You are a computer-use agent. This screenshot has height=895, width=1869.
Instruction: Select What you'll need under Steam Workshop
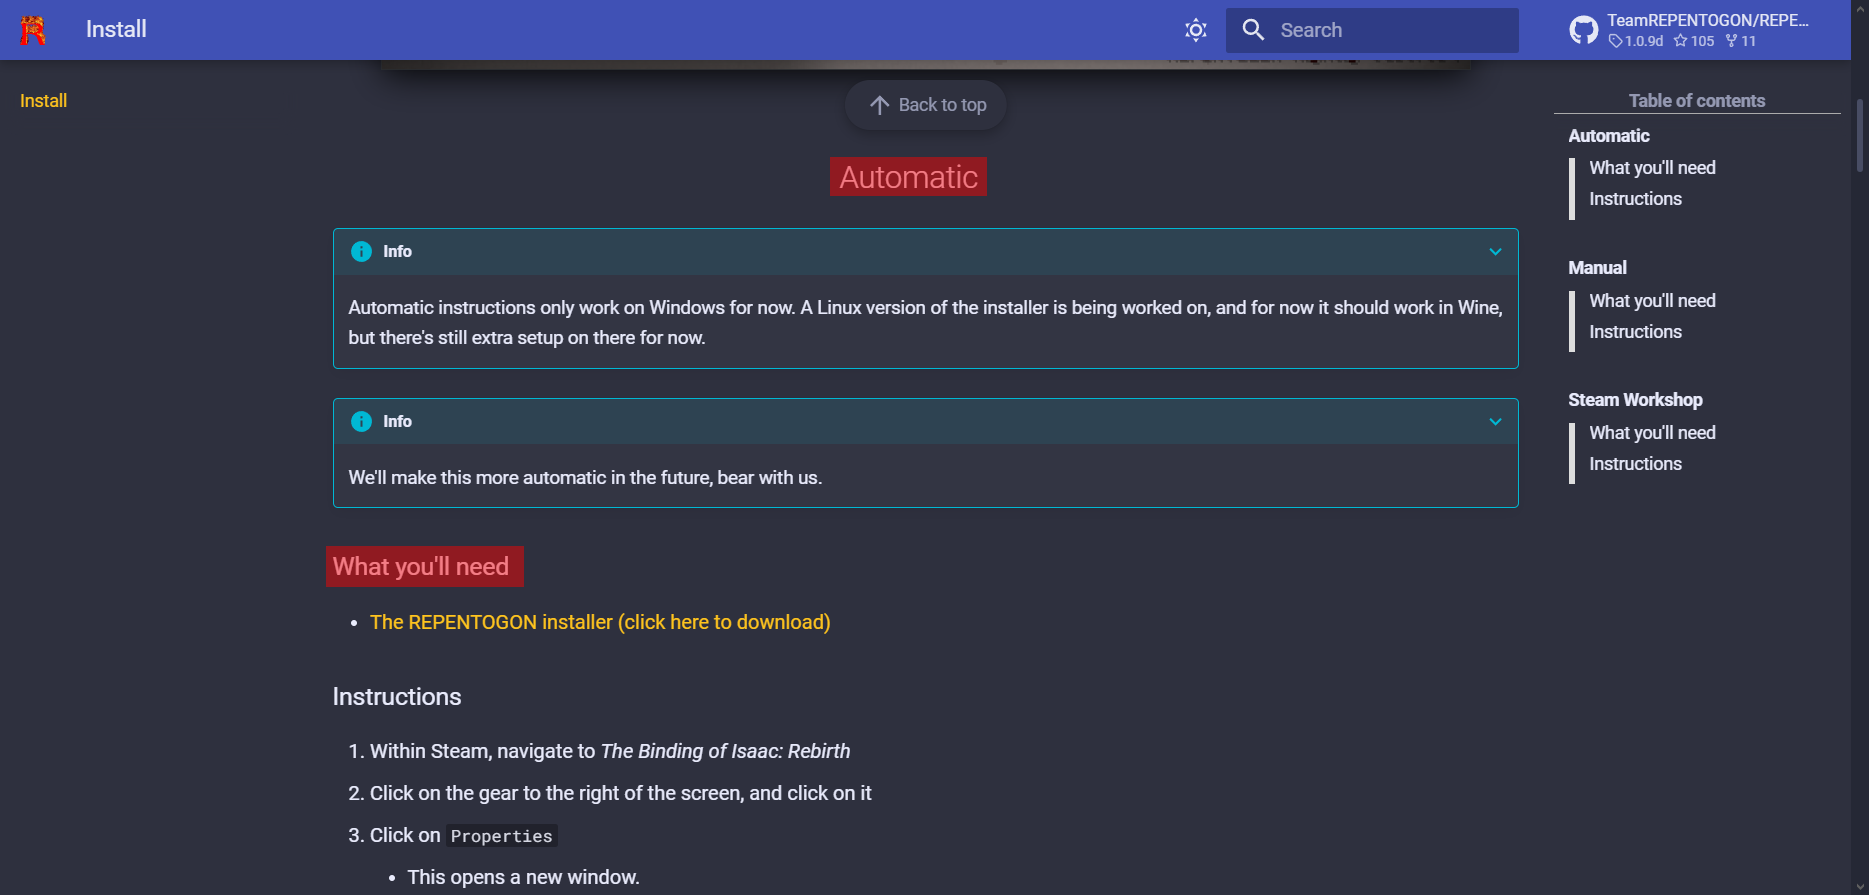click(x=1652, y=433)
